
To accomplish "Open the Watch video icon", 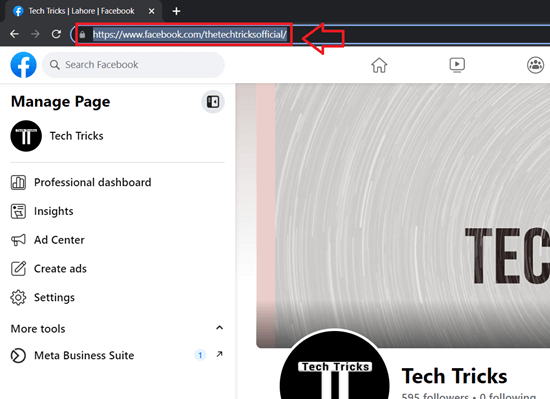I will pos(457,65).
